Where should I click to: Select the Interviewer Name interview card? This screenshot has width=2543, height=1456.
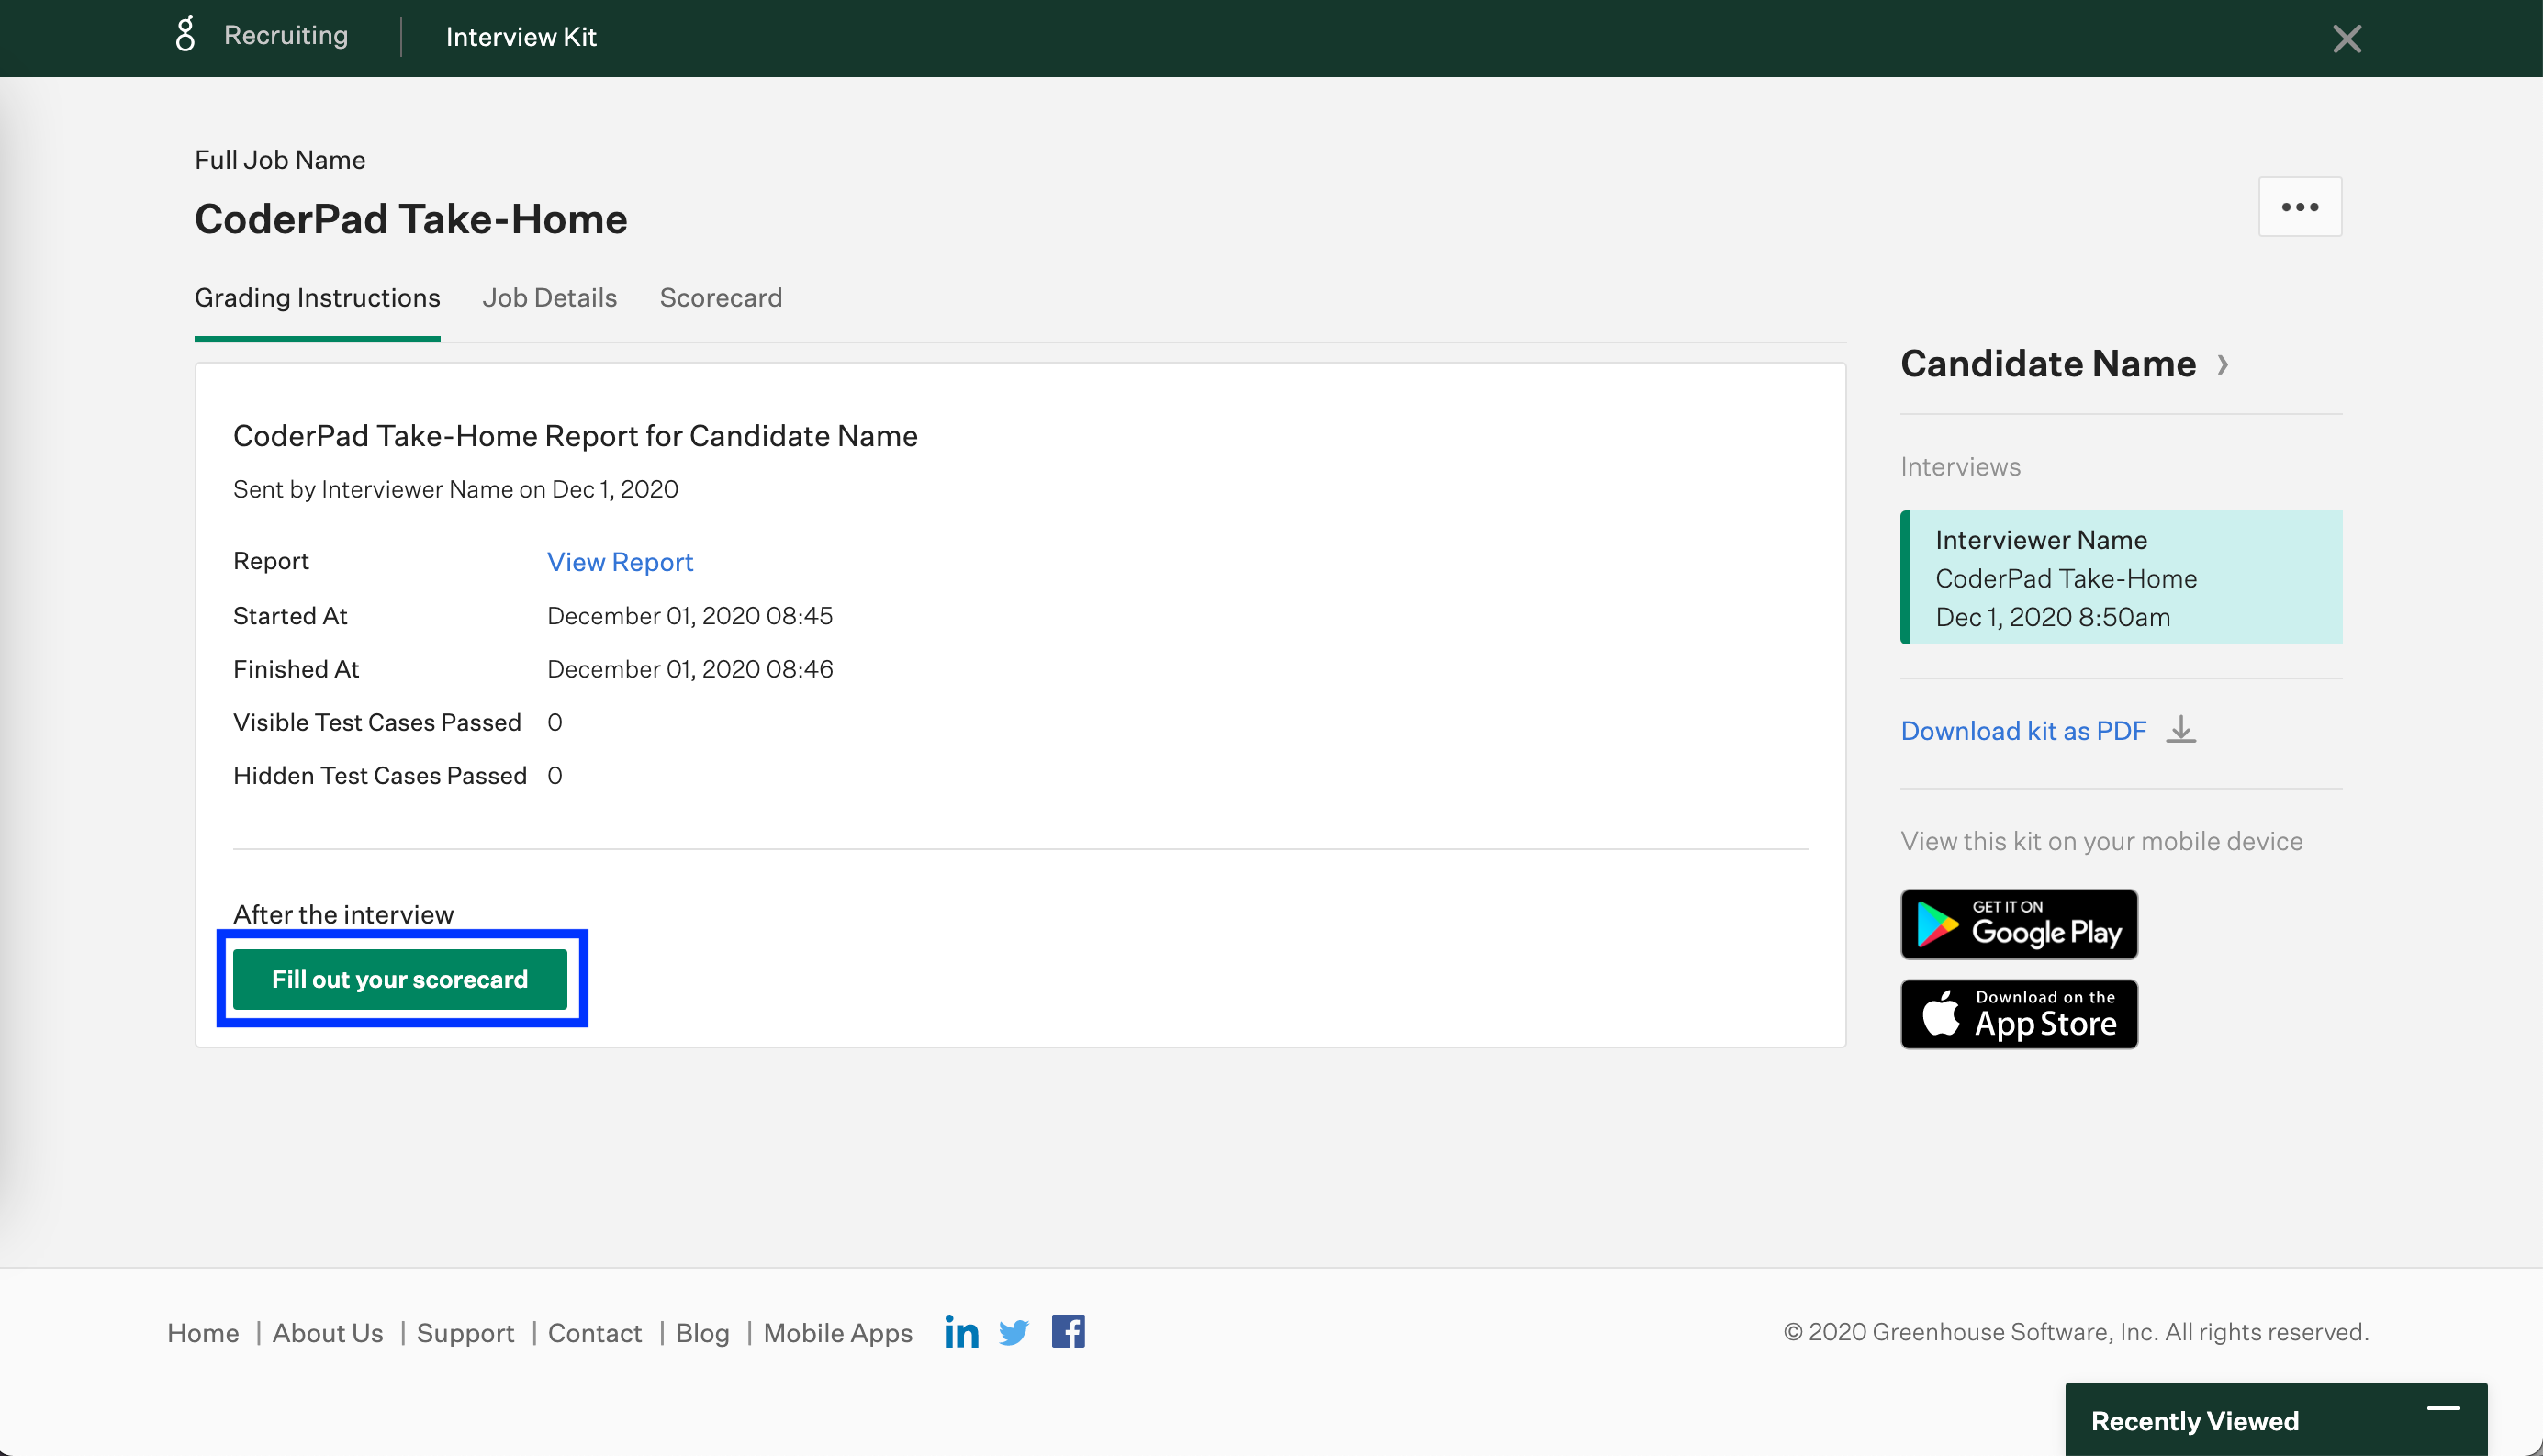point(2120,578)
